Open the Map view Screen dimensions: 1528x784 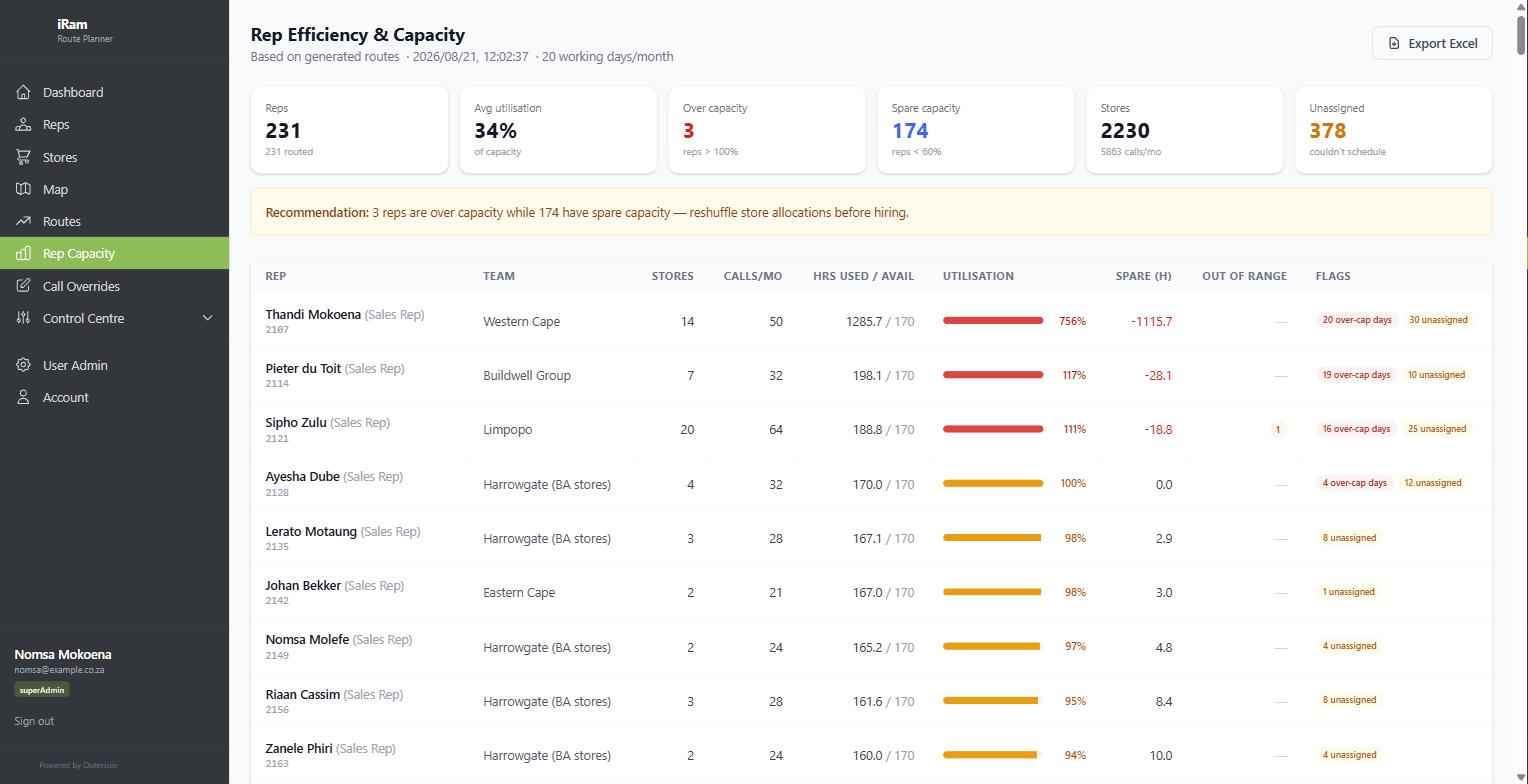(x=114, y=189)
